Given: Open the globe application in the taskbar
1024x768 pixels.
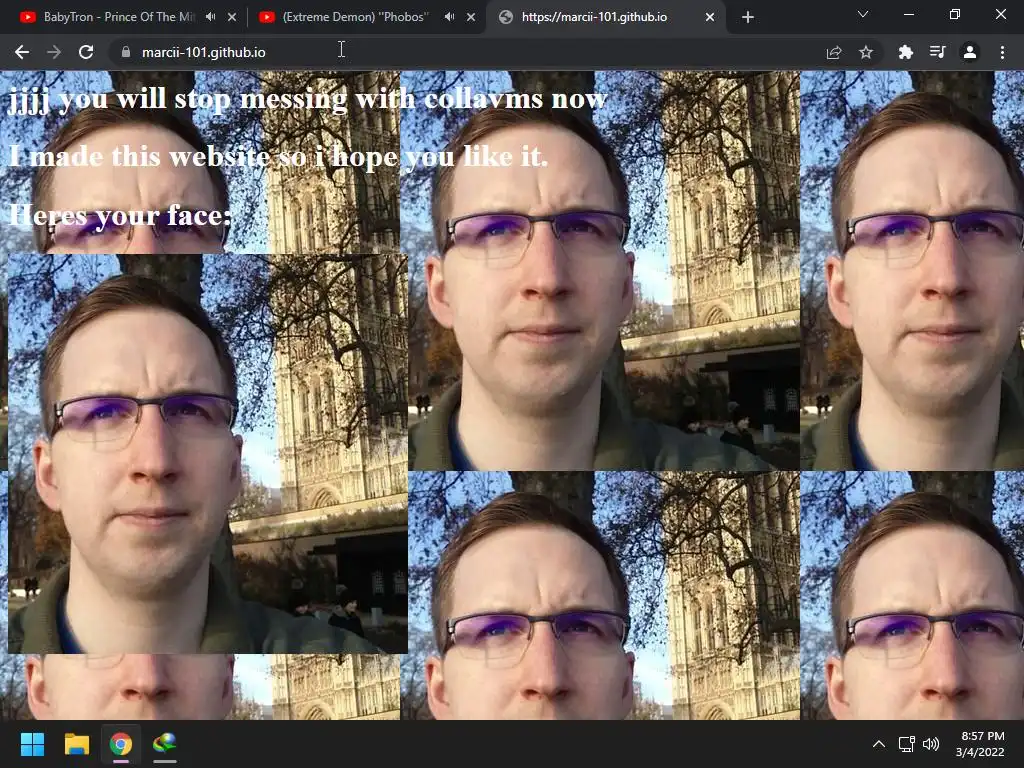Looking at the screenshot, I should click(x=165, y=744).
